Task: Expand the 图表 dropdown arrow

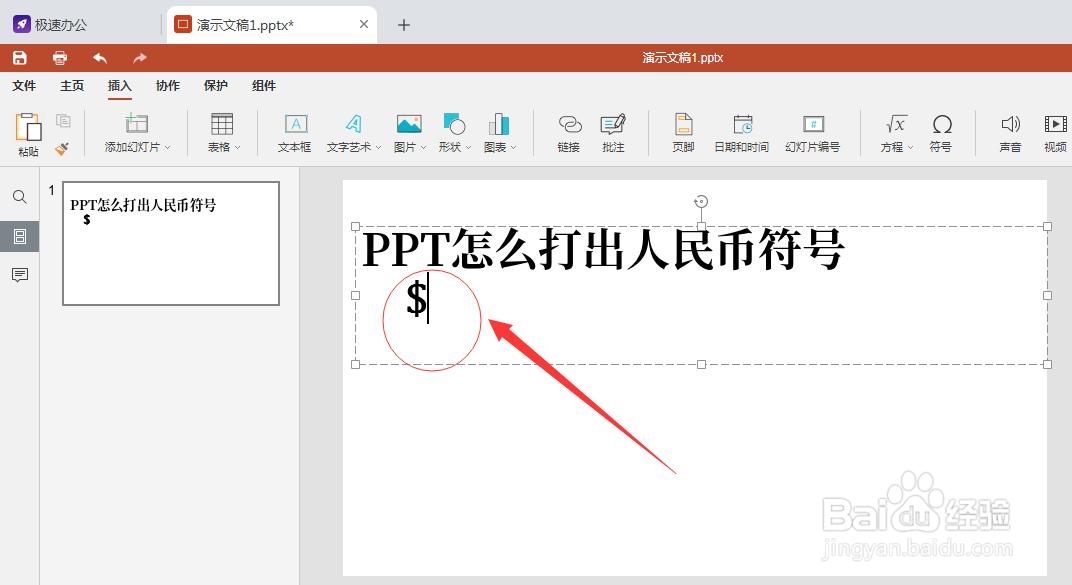Action: 513,148
